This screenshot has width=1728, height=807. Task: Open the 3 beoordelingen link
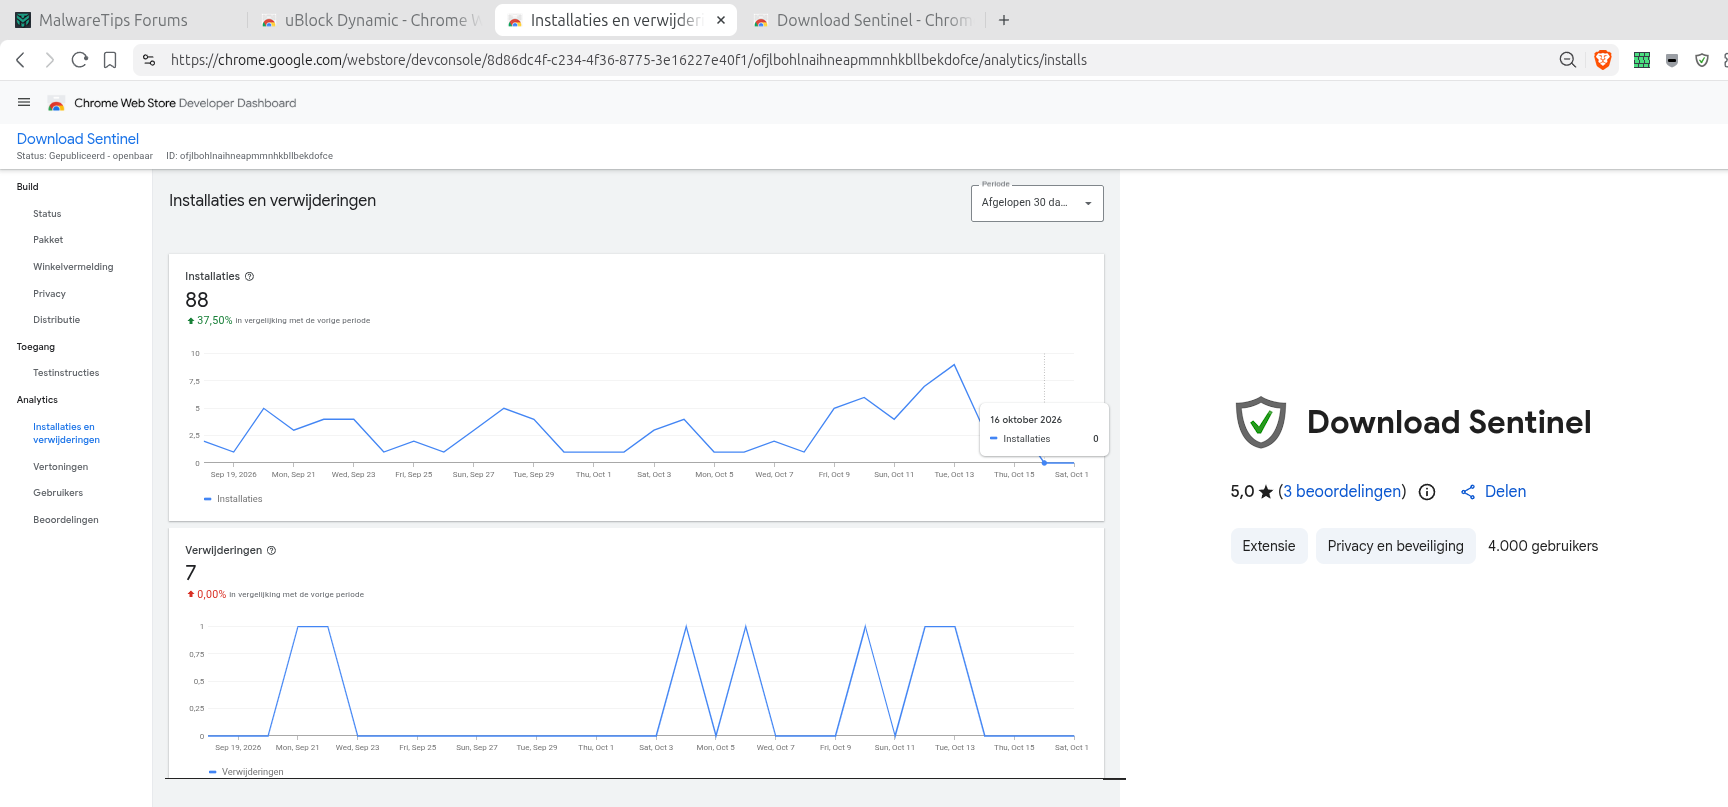(1342, 491)
